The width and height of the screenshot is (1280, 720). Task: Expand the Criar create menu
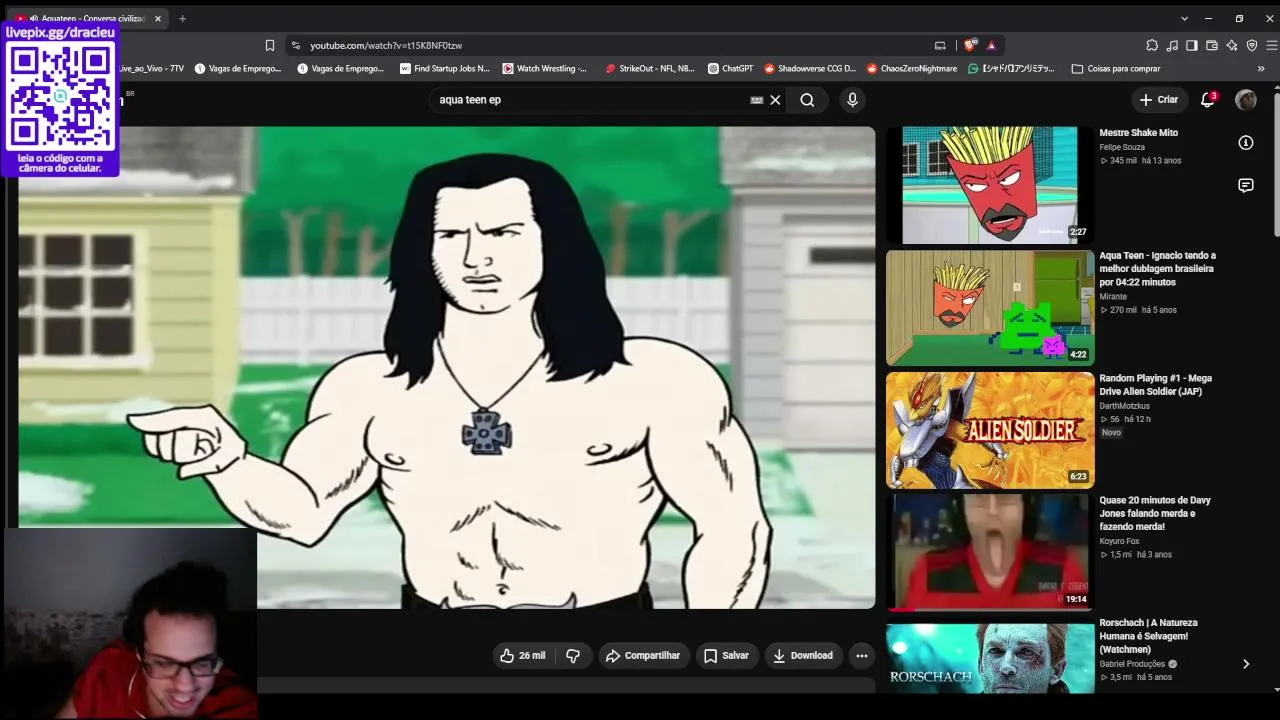coord(1158,99)
